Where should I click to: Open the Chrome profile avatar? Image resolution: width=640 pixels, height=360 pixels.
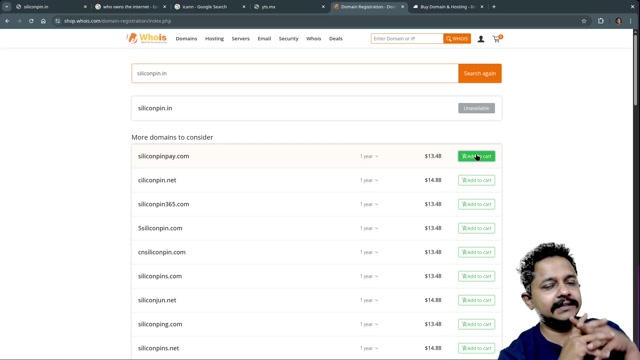619,21
